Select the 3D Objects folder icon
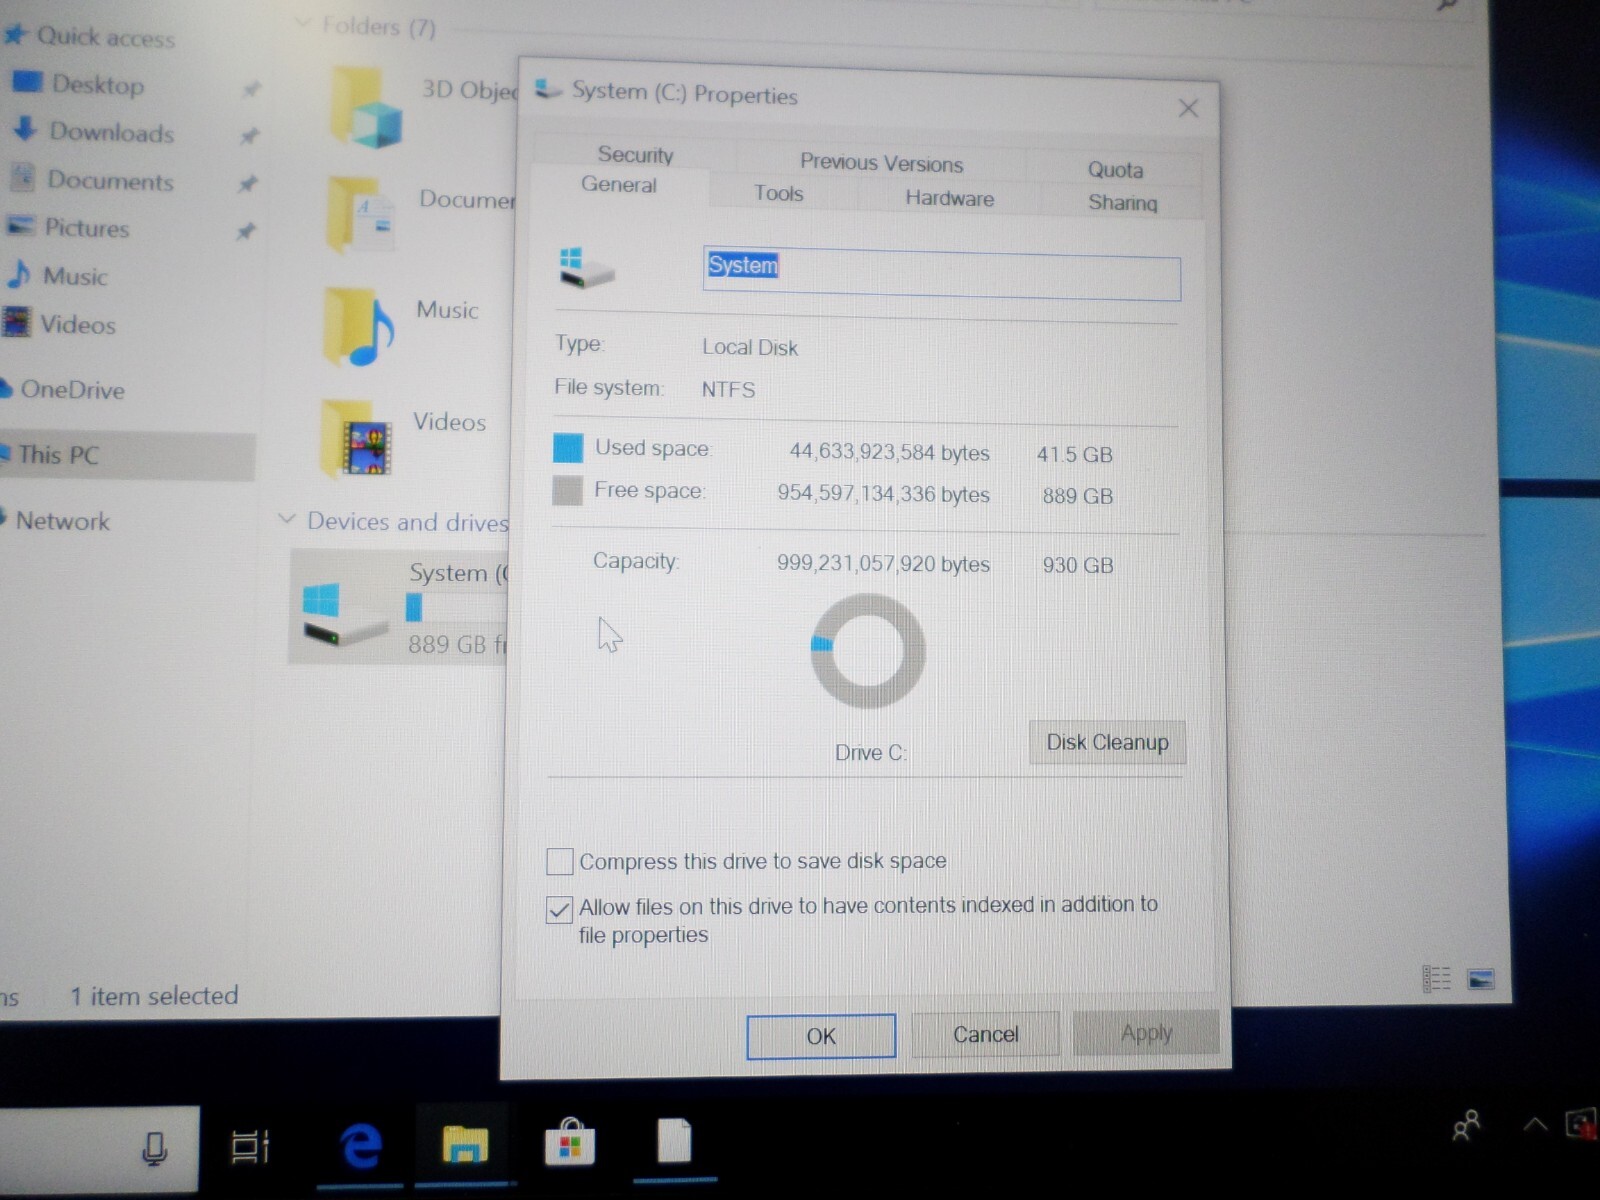Viewport: 1600px width, 1200px height. tap(365, 107)
